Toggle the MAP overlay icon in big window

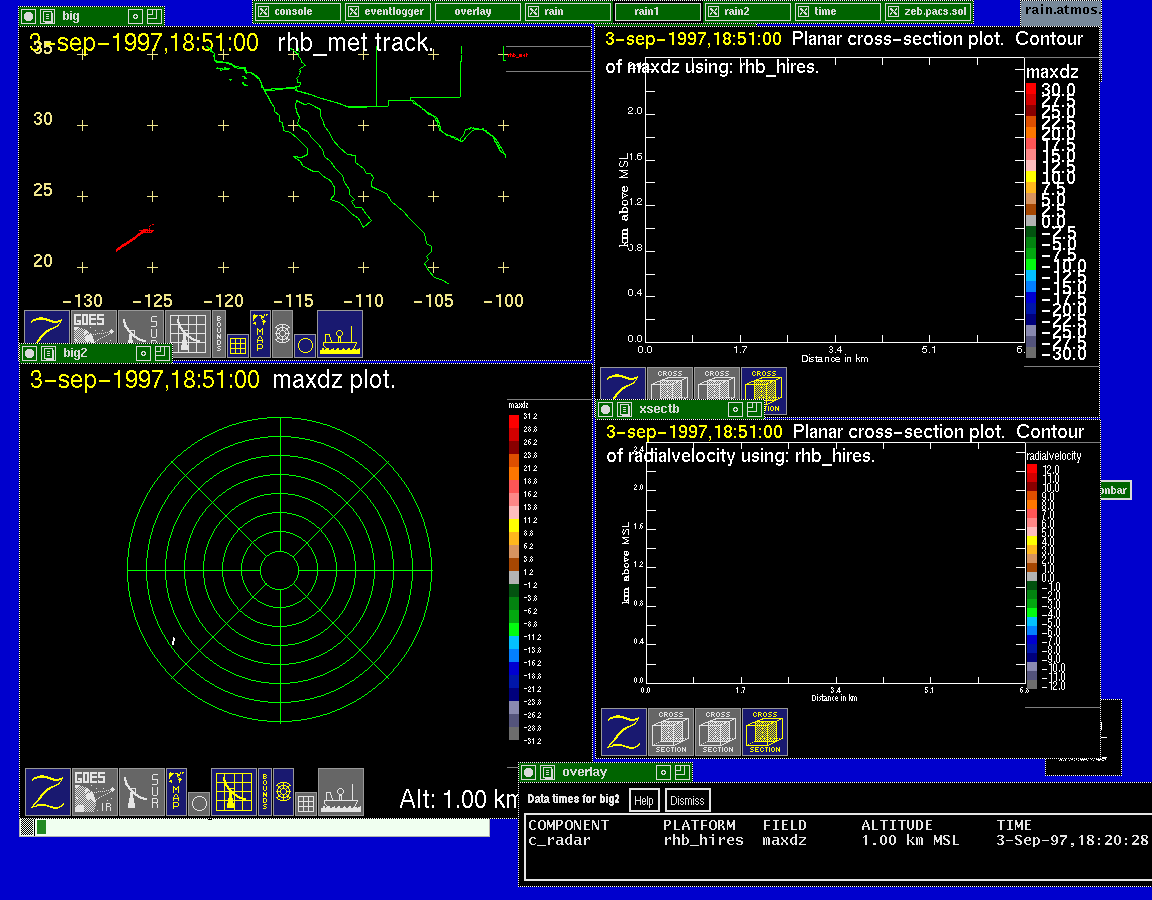pos(260,334)
